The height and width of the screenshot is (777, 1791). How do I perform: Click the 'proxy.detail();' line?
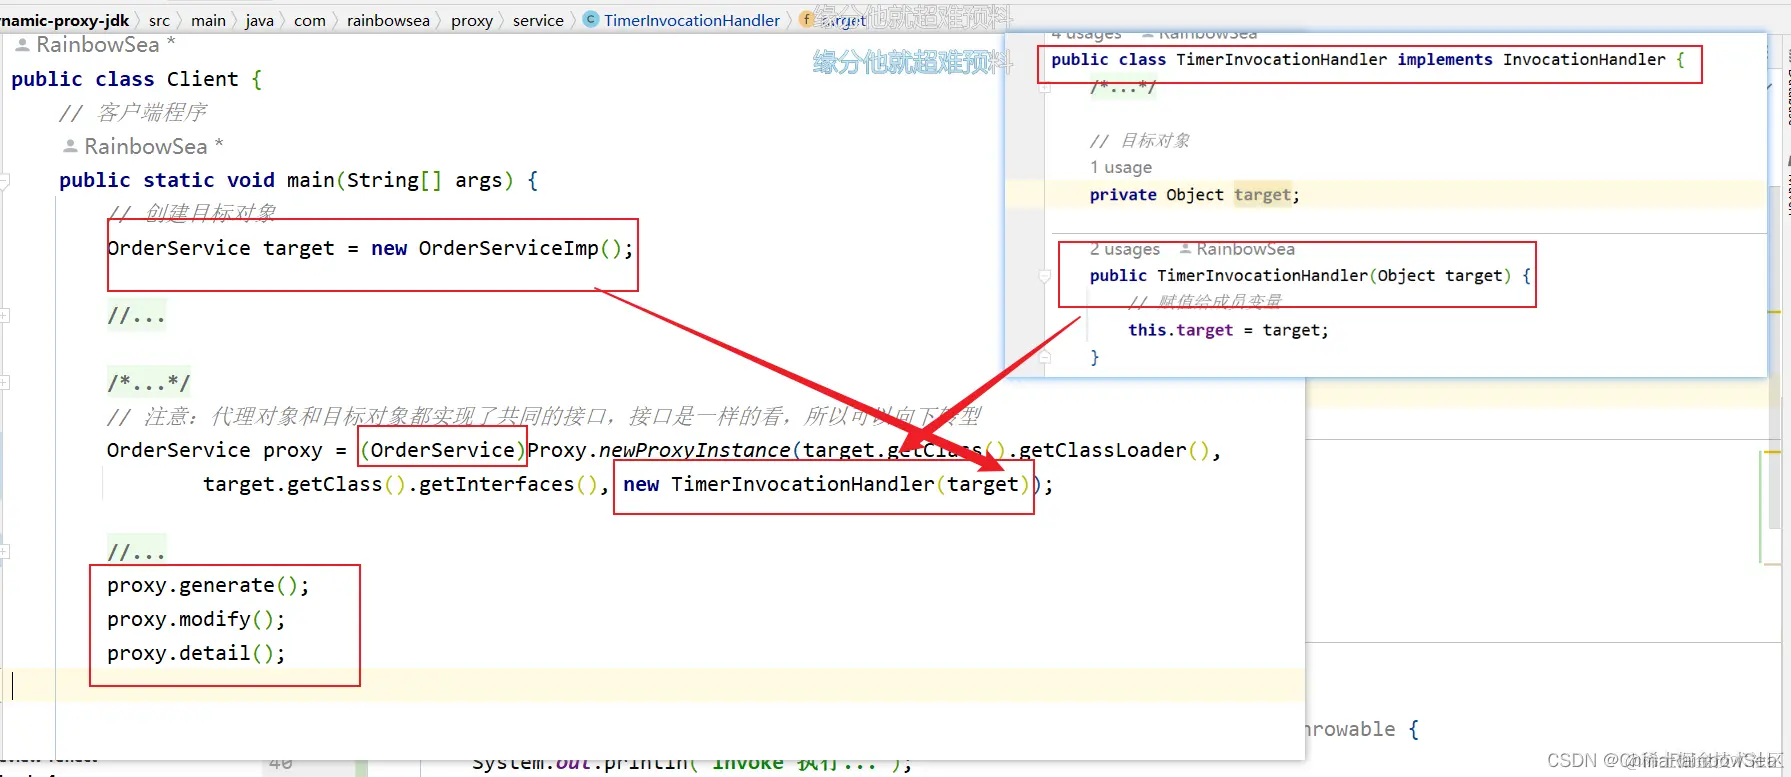(196, 653)
